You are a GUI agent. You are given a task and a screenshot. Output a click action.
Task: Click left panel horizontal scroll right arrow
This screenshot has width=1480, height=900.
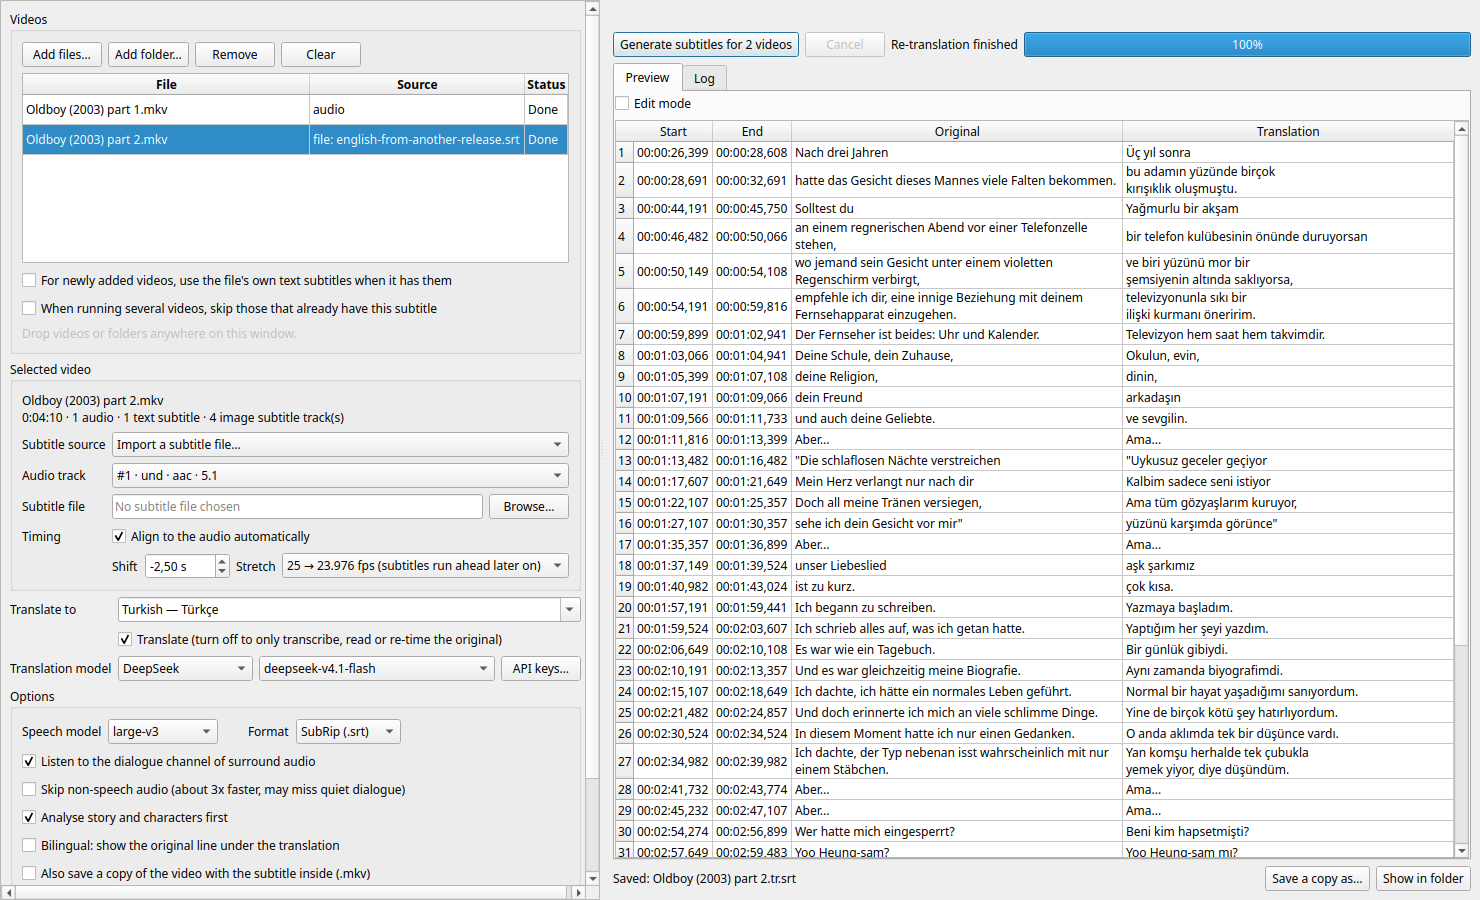pos(577,892)
